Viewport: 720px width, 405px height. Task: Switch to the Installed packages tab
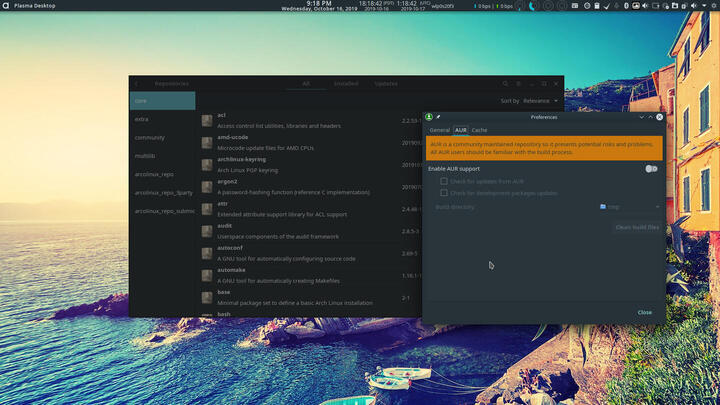click(x=346, y=84)
